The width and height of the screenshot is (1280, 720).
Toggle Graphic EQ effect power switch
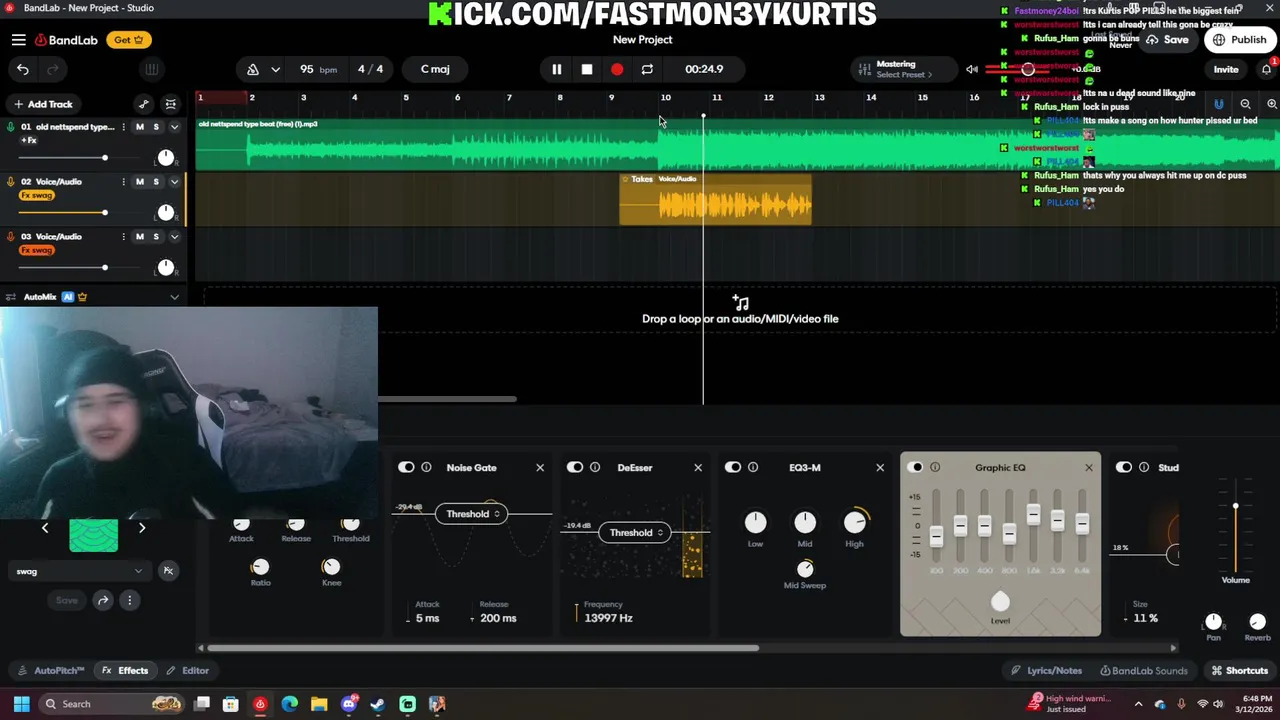click(915, 467)
